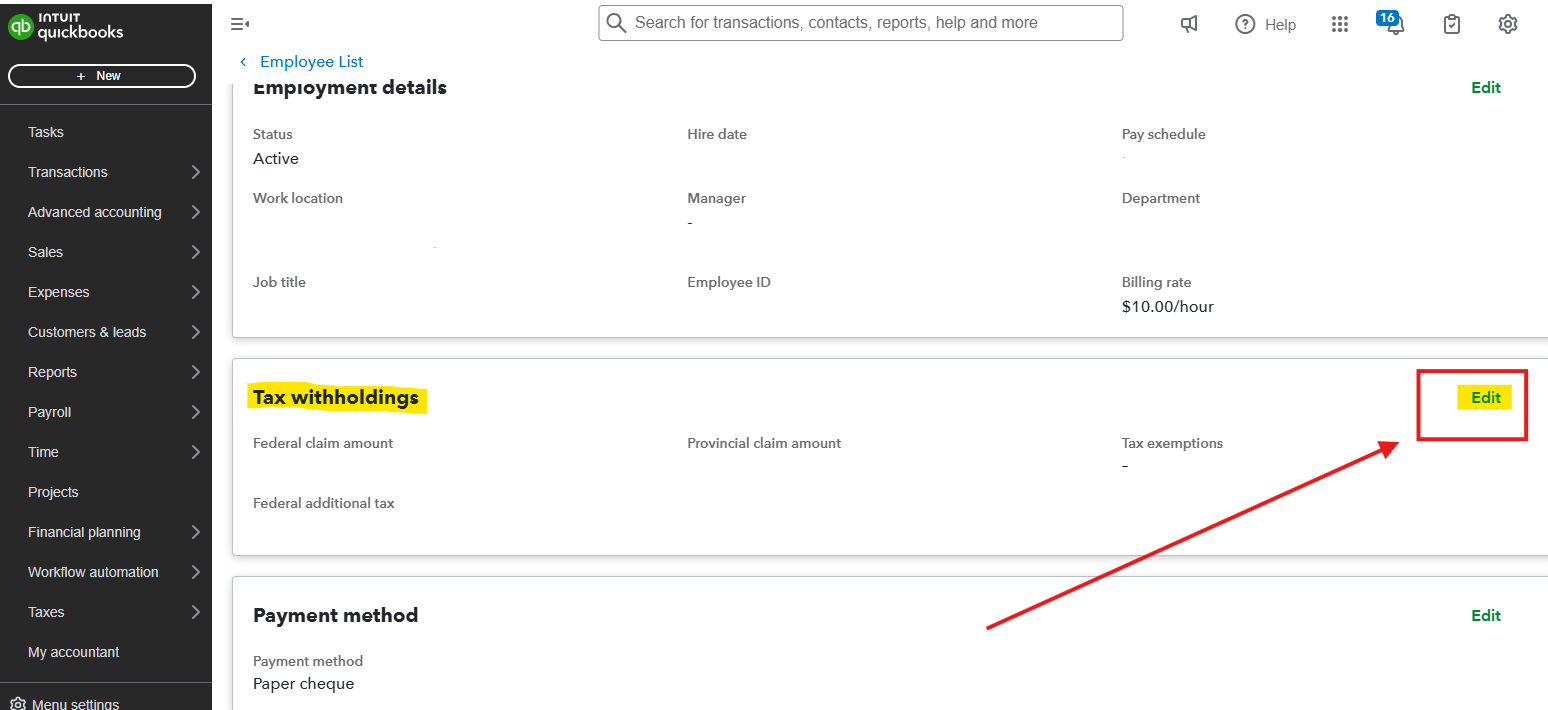Viewport: 1548px width, 710px height.
Task: Click the QuickBooks logo icon
Action: tap(20, 27)
